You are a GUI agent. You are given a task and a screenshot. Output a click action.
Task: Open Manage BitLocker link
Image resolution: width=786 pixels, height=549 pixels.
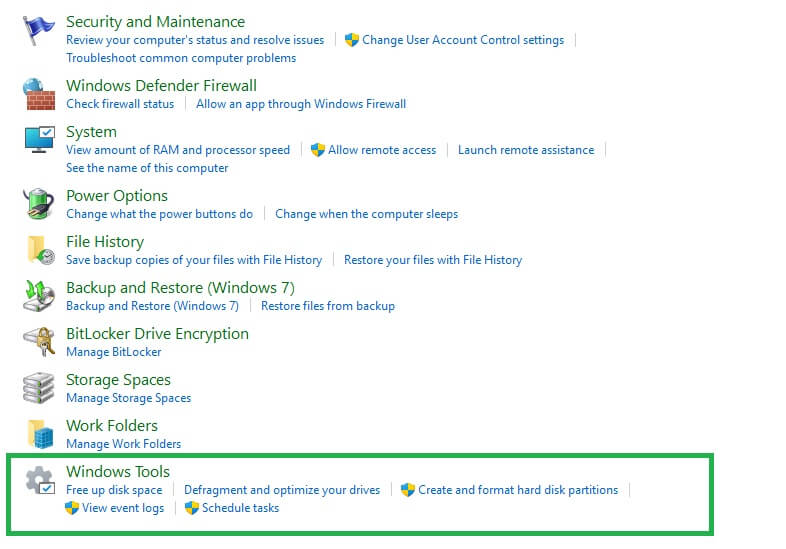click(x=113, y=352)
